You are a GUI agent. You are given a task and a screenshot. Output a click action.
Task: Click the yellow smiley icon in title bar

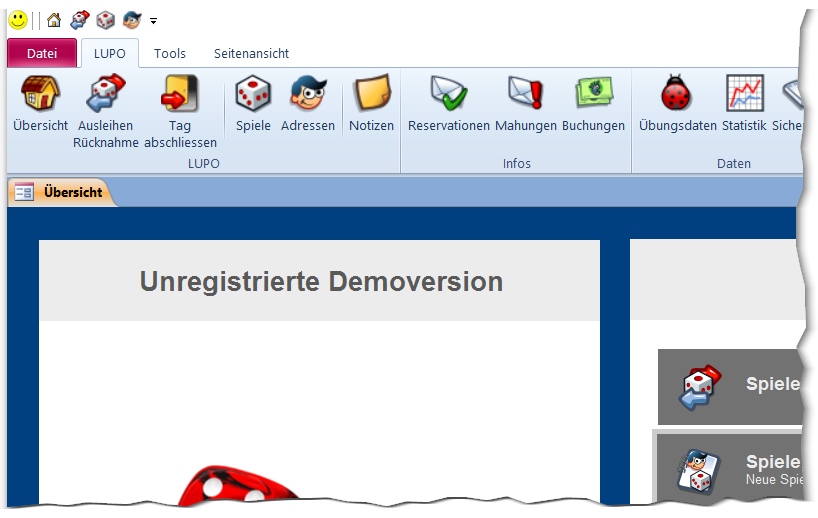click(18, 20)
